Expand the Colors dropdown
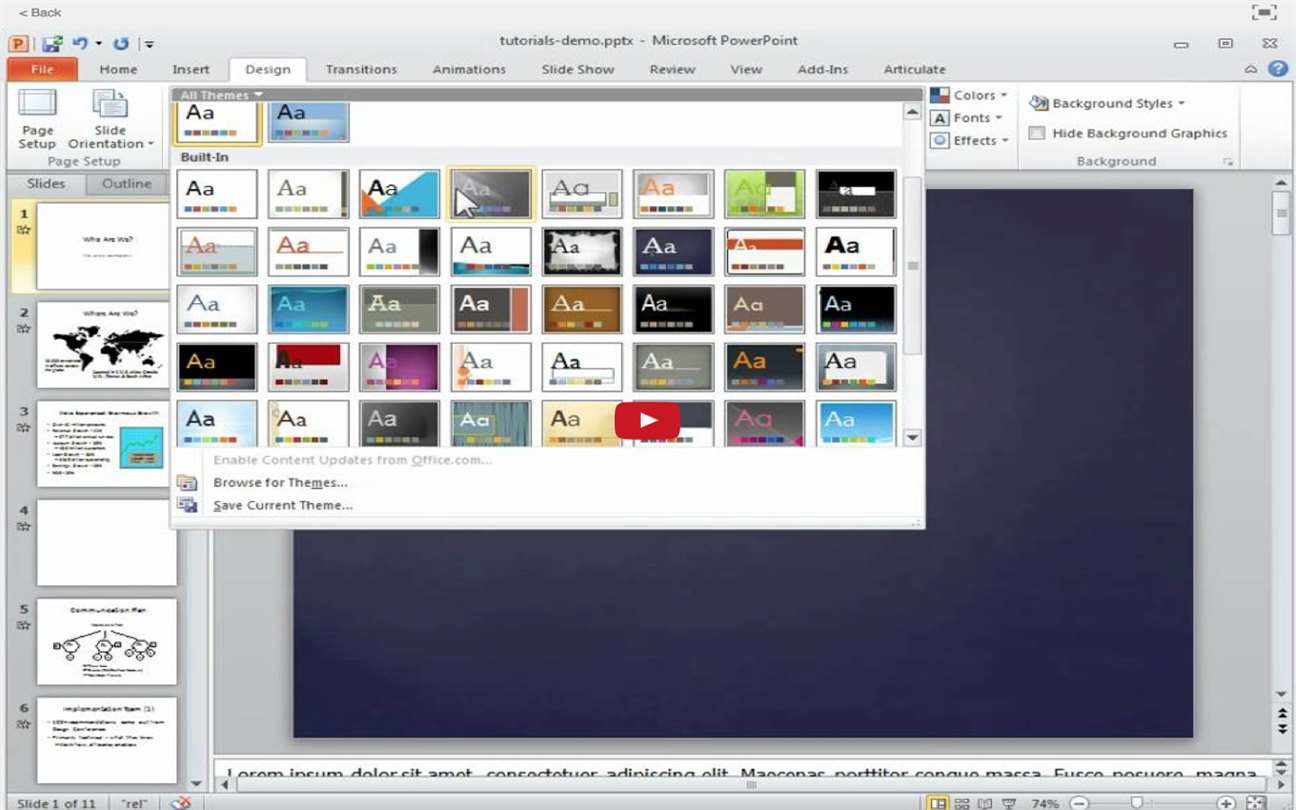1296x810 pixels. pyautogui.click(x=969, y=95)
